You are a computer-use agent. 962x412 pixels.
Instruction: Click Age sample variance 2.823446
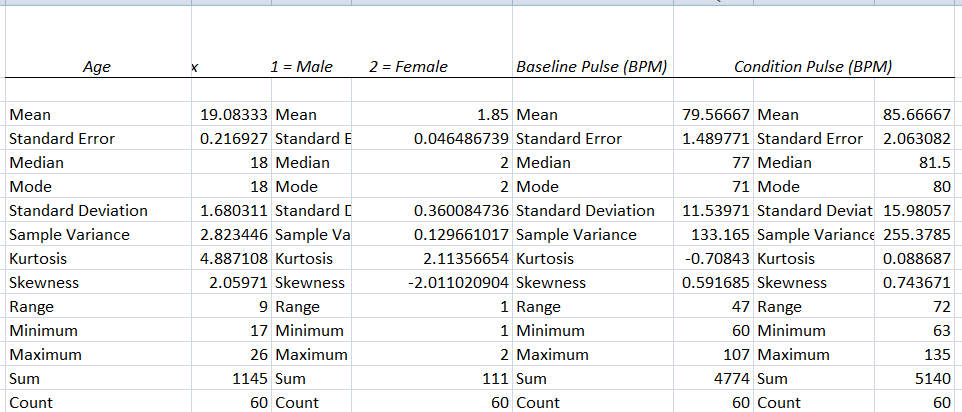point(234,235)
